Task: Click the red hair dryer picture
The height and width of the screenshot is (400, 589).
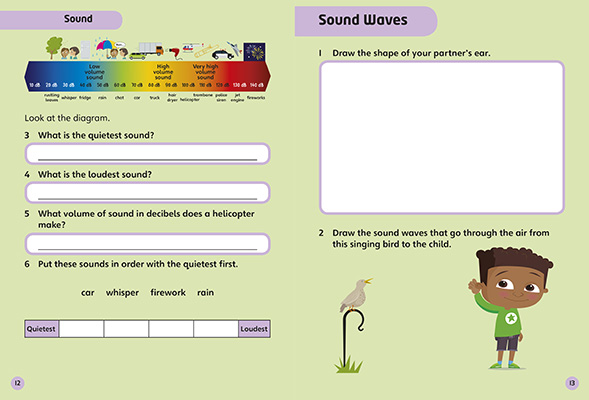Action: (175, 53)
